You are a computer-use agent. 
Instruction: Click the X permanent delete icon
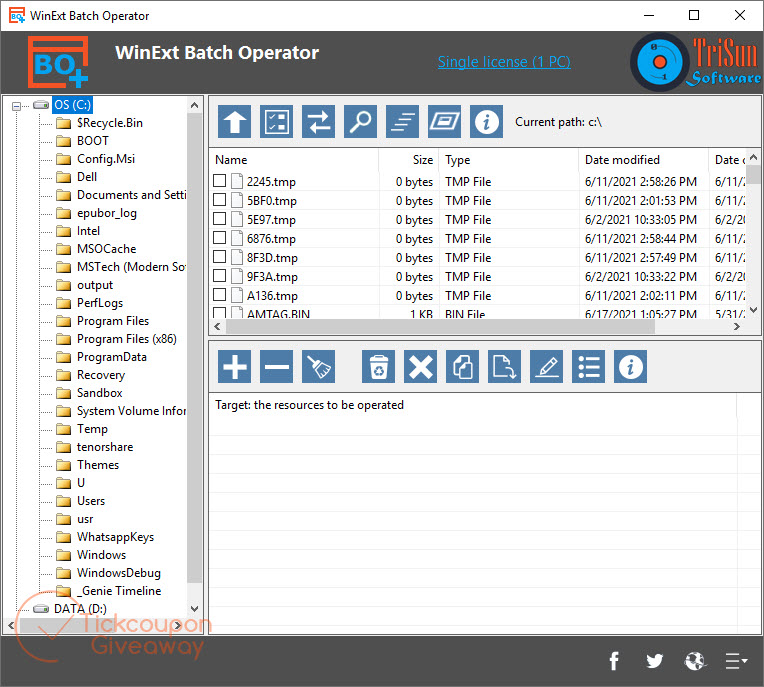(420, 366)
